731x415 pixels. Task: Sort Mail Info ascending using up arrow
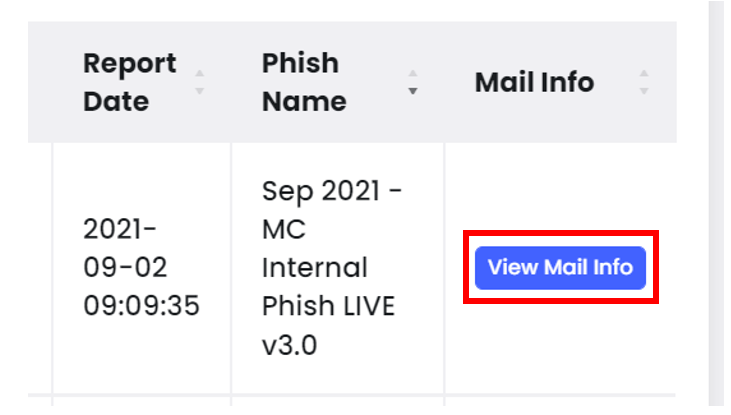pyautogui.click(x=644, y=74)
